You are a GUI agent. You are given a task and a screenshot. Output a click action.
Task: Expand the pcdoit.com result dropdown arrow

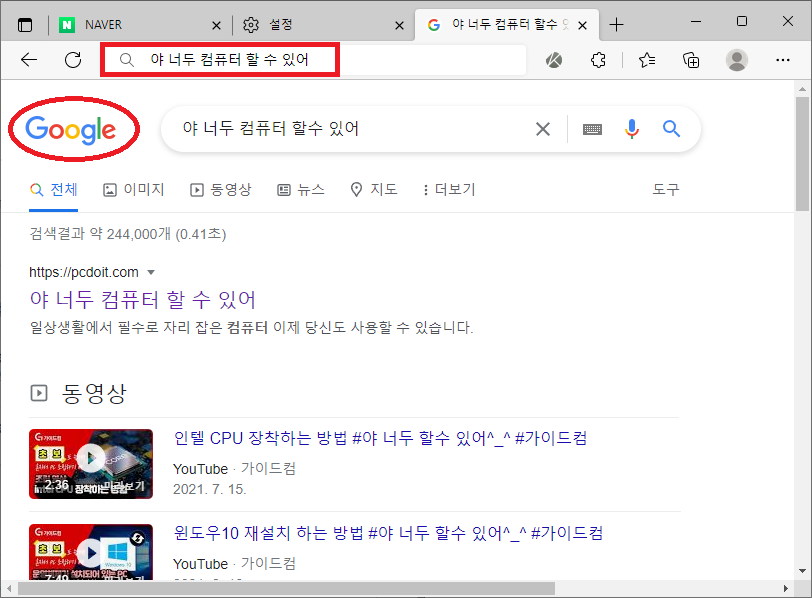(151, 272)
